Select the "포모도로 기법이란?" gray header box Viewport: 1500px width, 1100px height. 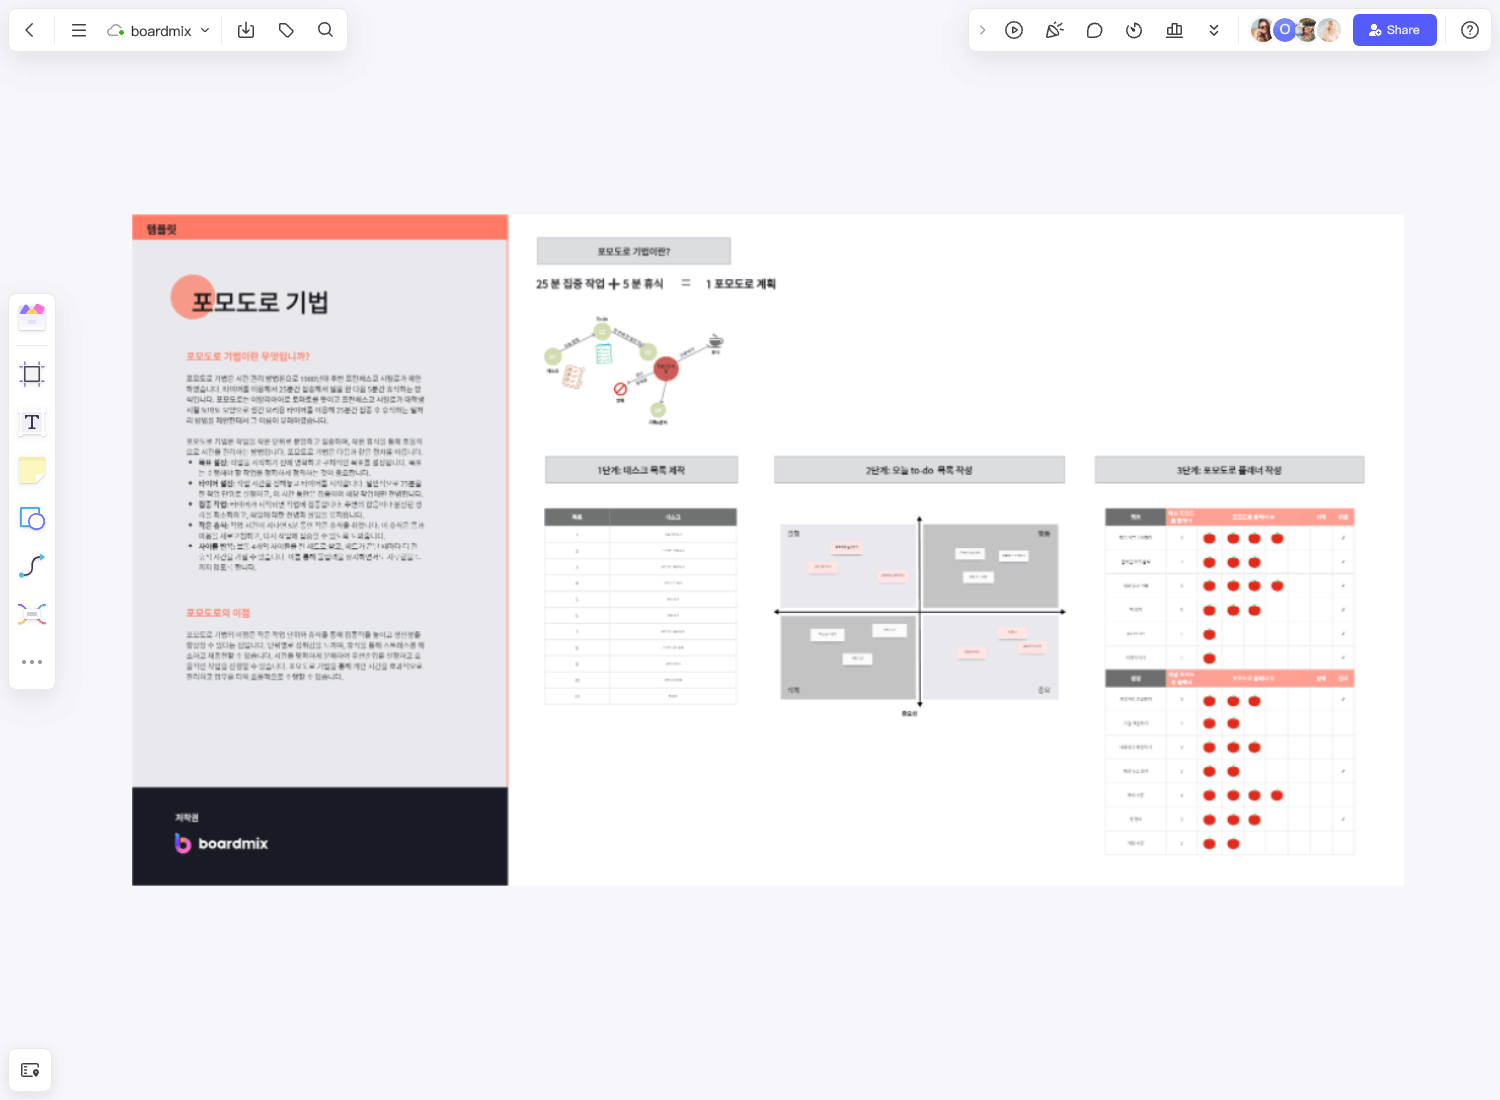634,251
